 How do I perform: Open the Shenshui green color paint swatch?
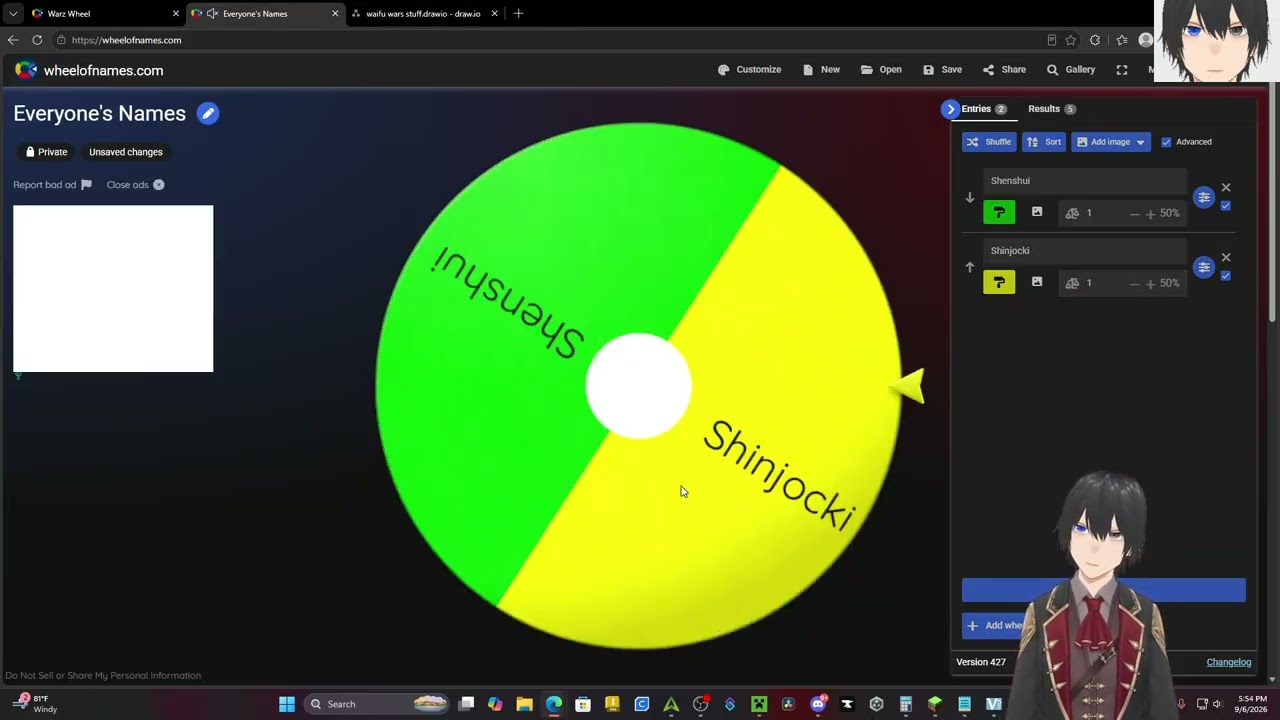coord(999,212)
